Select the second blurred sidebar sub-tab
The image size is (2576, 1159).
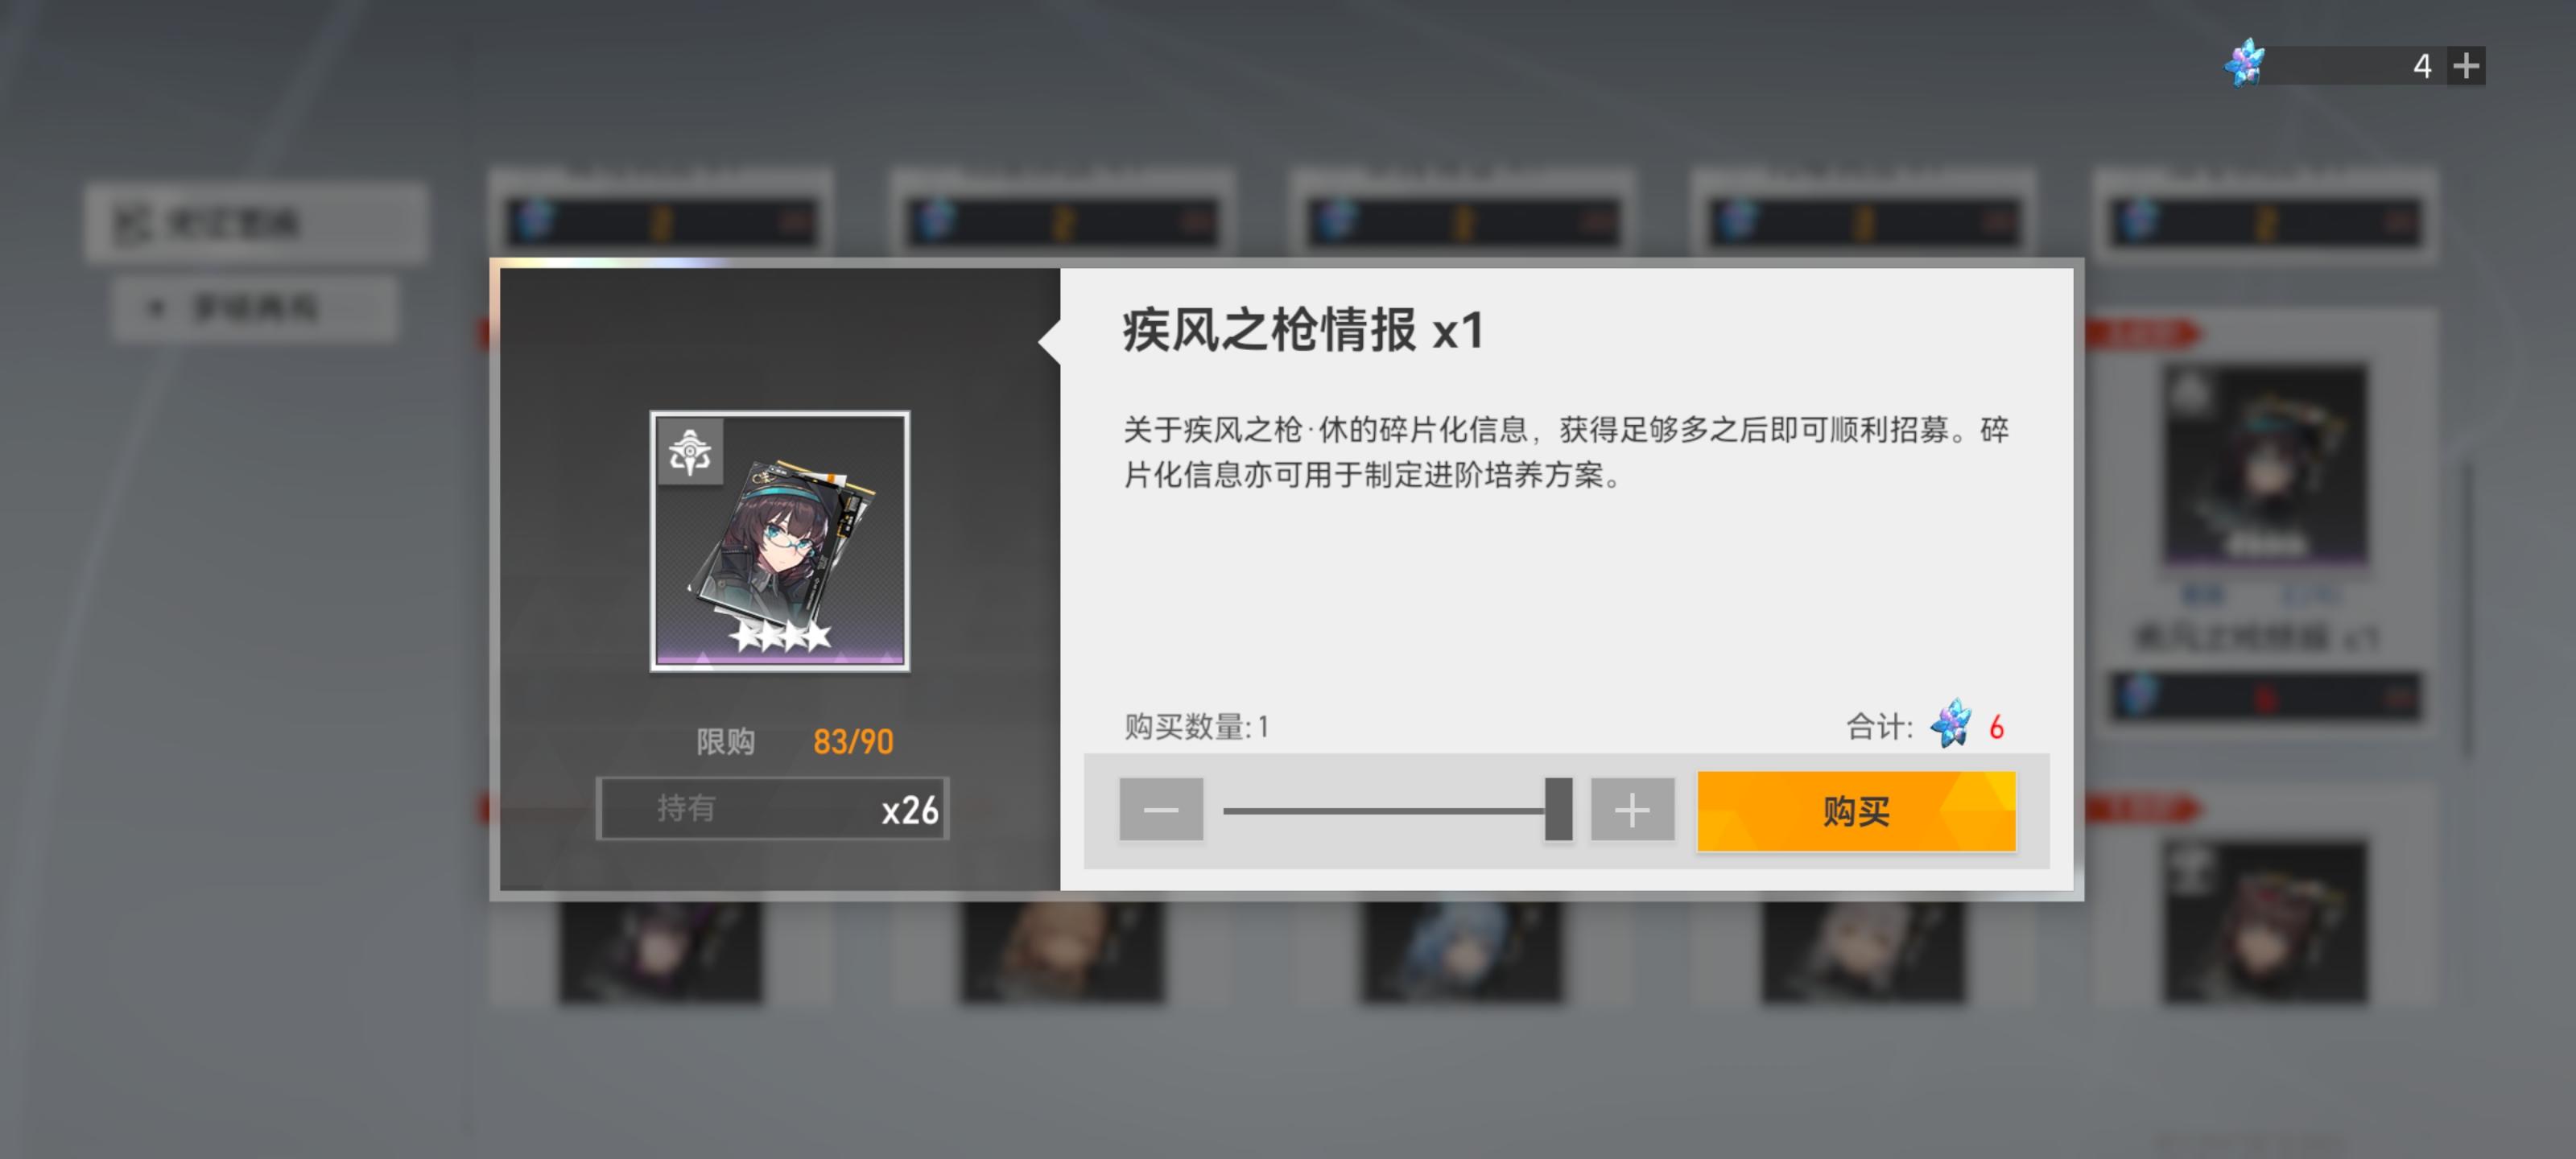coord(255,308)
